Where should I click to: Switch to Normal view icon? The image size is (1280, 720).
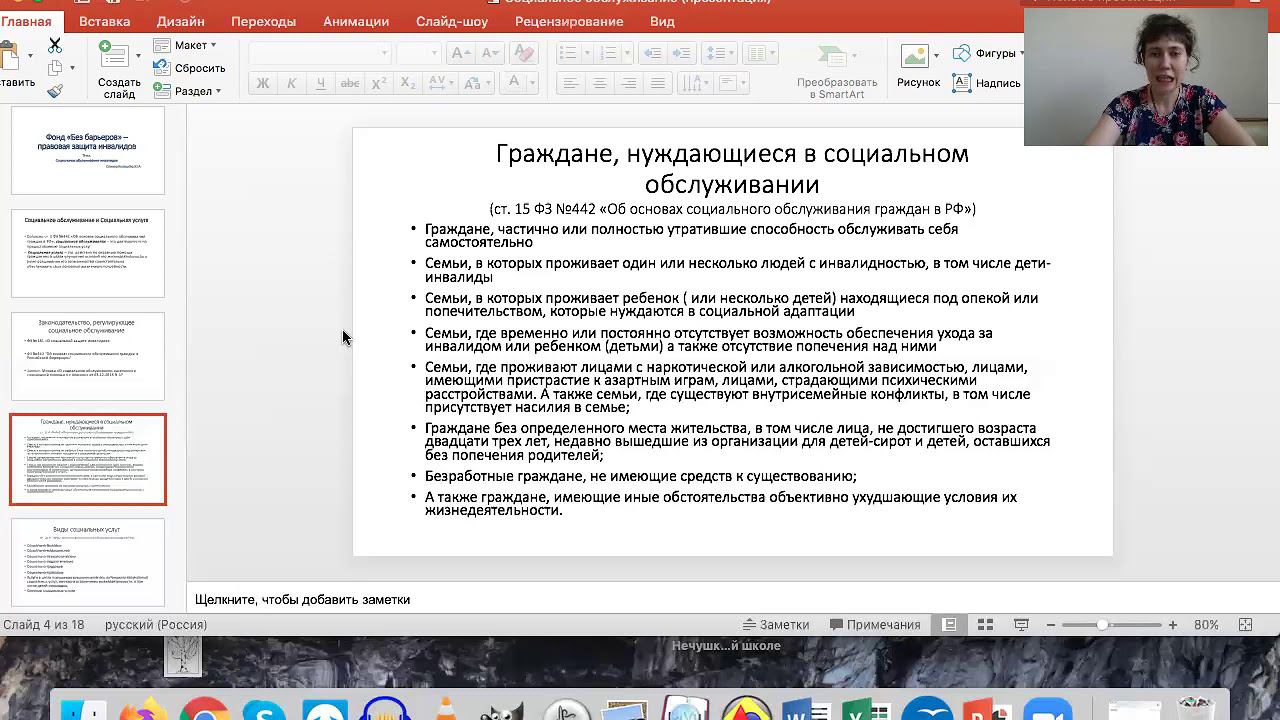(x=949, y=625)
